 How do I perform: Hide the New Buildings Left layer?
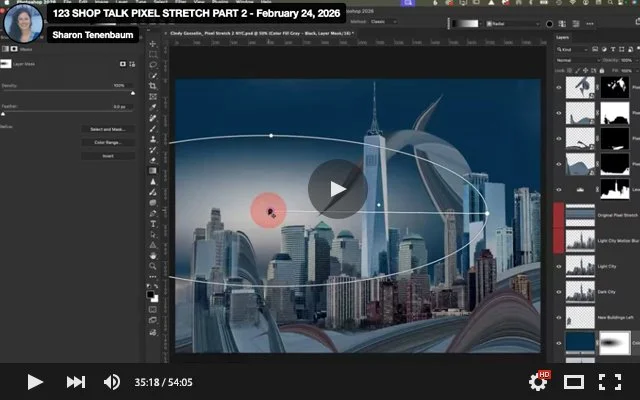(559, 318)
